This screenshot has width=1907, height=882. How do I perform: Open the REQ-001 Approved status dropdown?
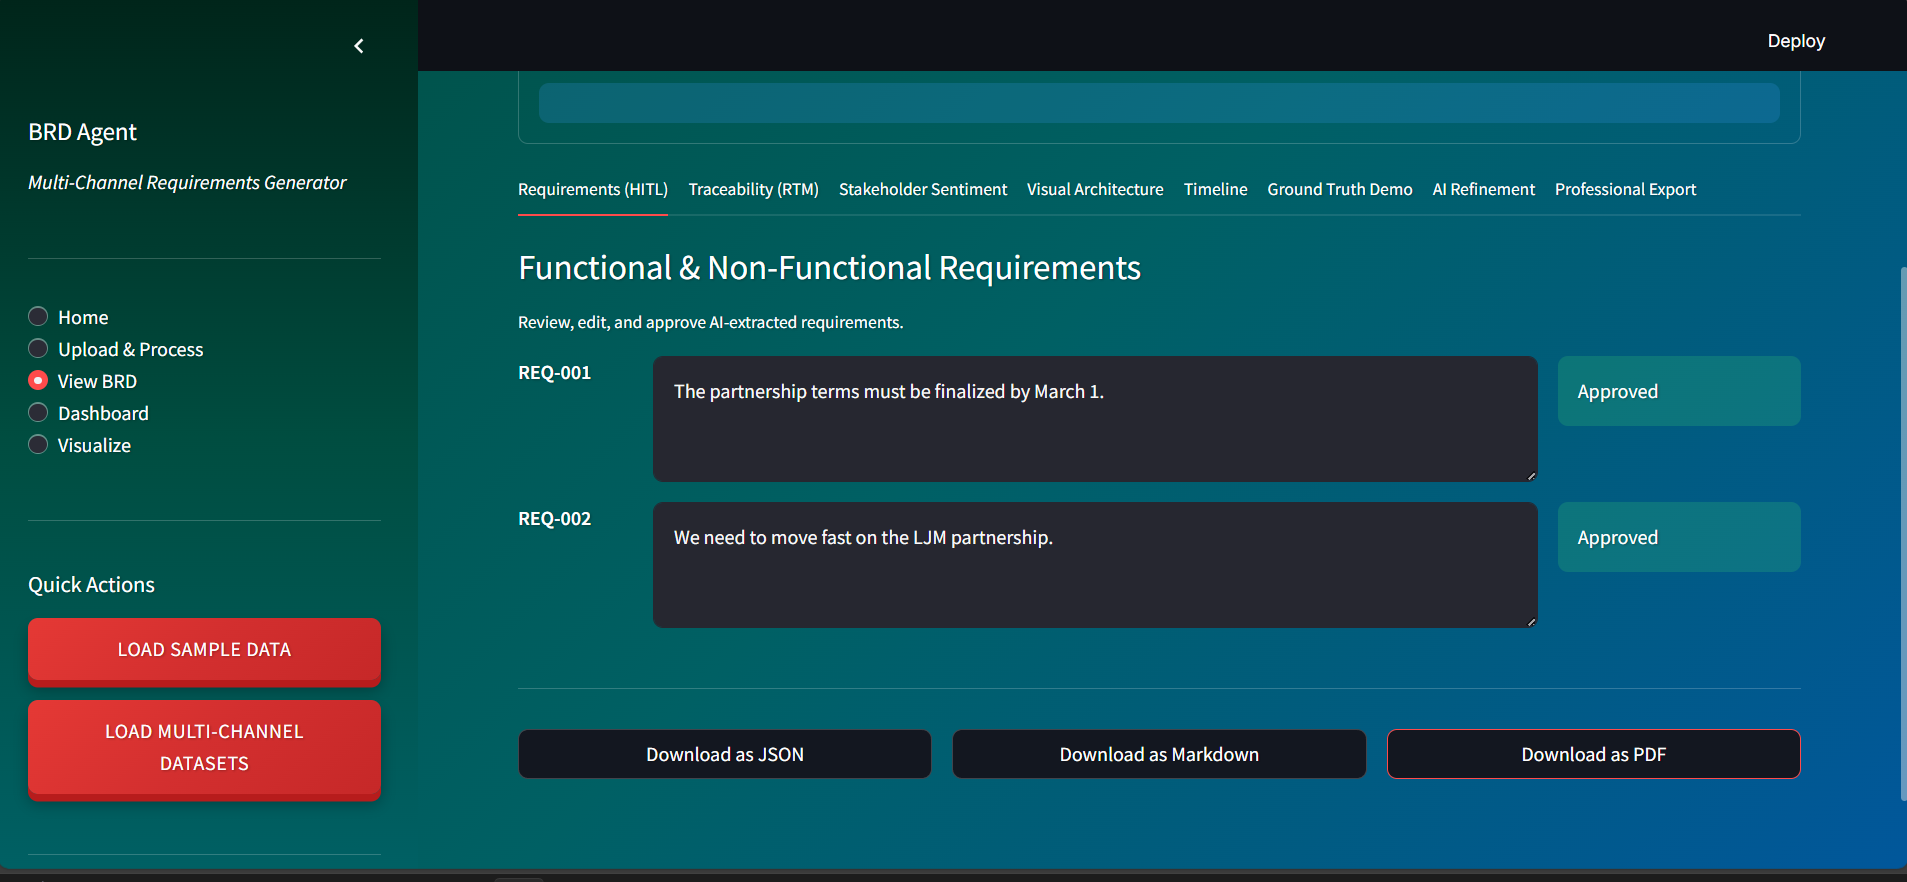click(x=1679, y=391)
